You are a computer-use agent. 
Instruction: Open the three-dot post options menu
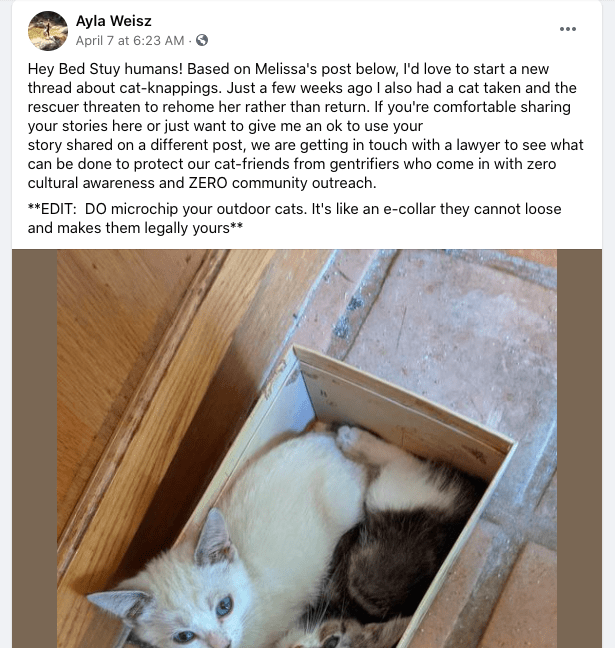(567, 29)
